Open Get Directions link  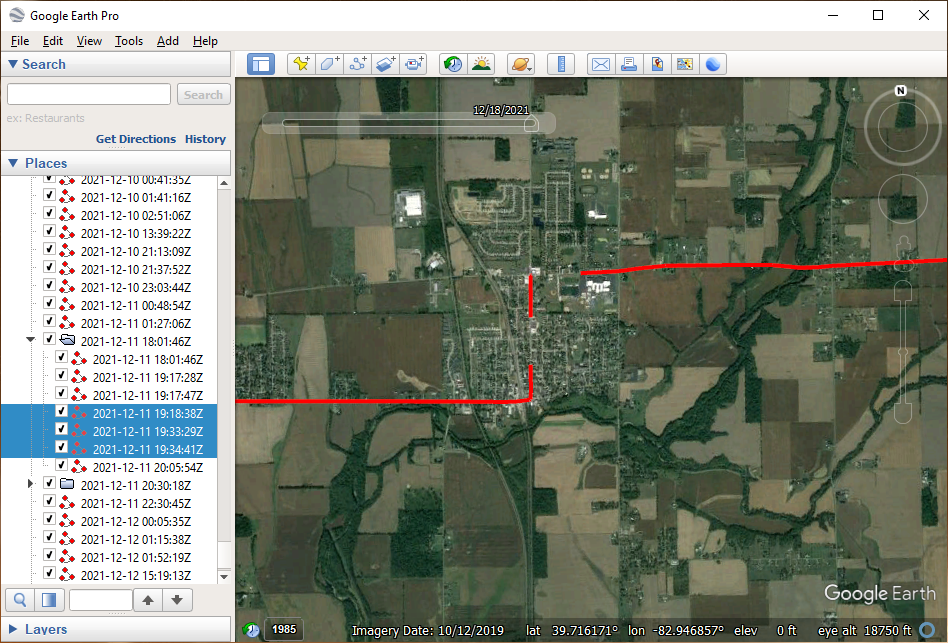(x=135, y=139)
